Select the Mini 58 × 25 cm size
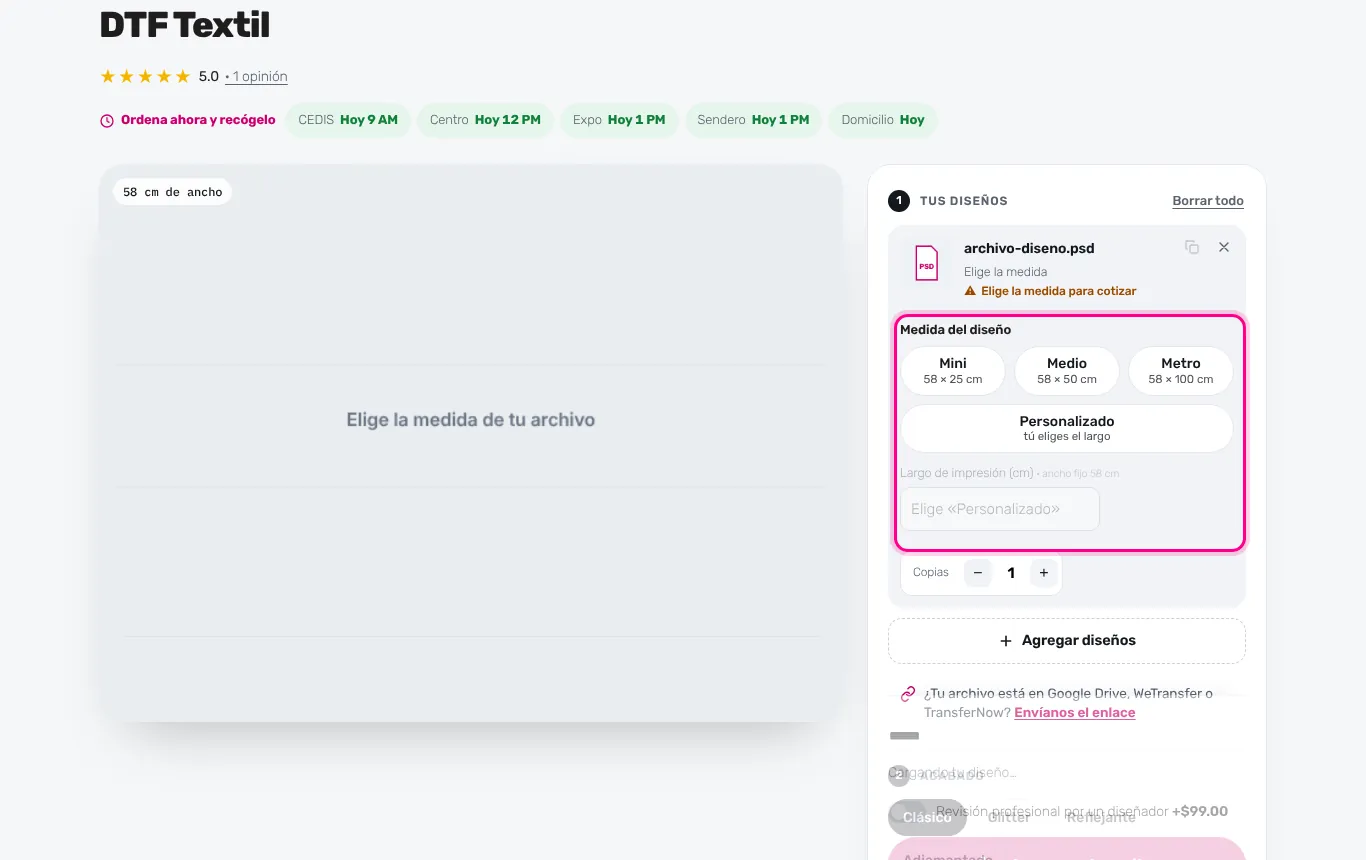Screen dimensions: 1366x860 click(x=953, y=371)
